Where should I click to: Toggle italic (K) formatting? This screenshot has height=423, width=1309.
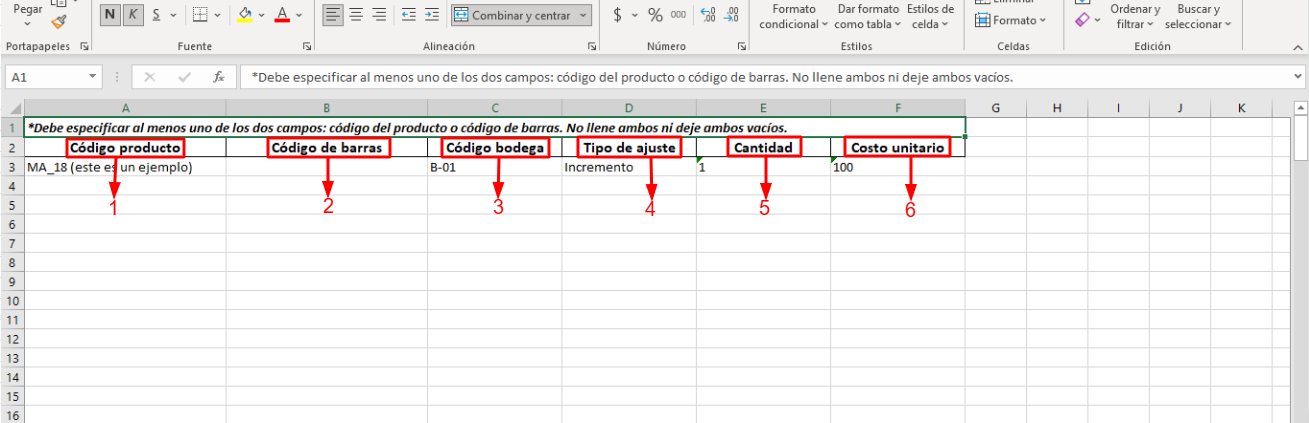(x=132, y=15)
